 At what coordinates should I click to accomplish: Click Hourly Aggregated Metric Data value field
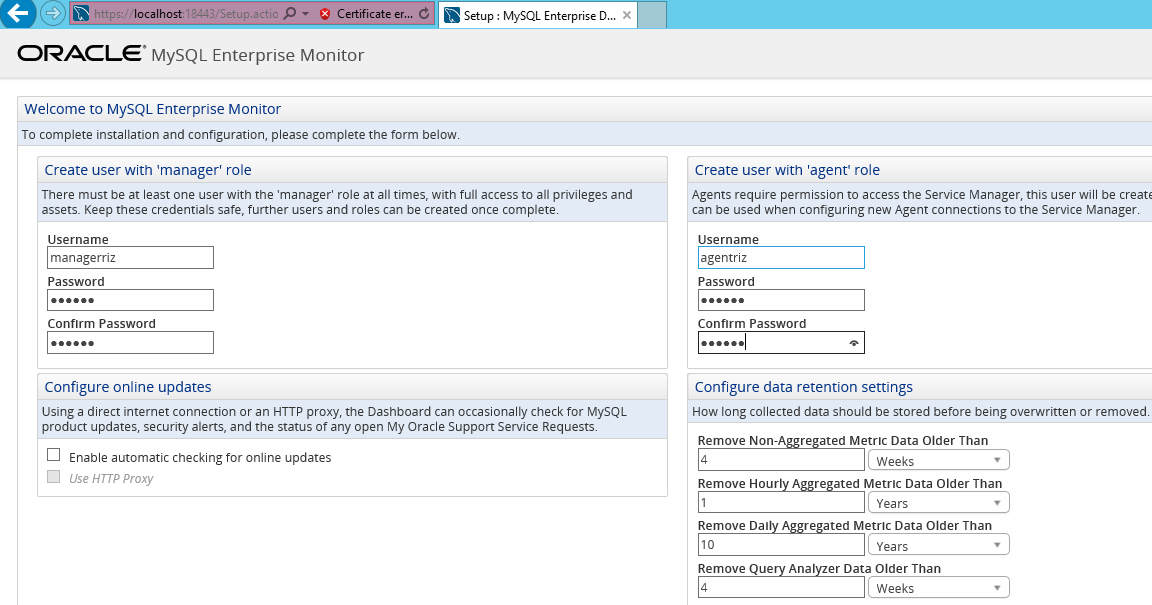[x=781, y=503]
